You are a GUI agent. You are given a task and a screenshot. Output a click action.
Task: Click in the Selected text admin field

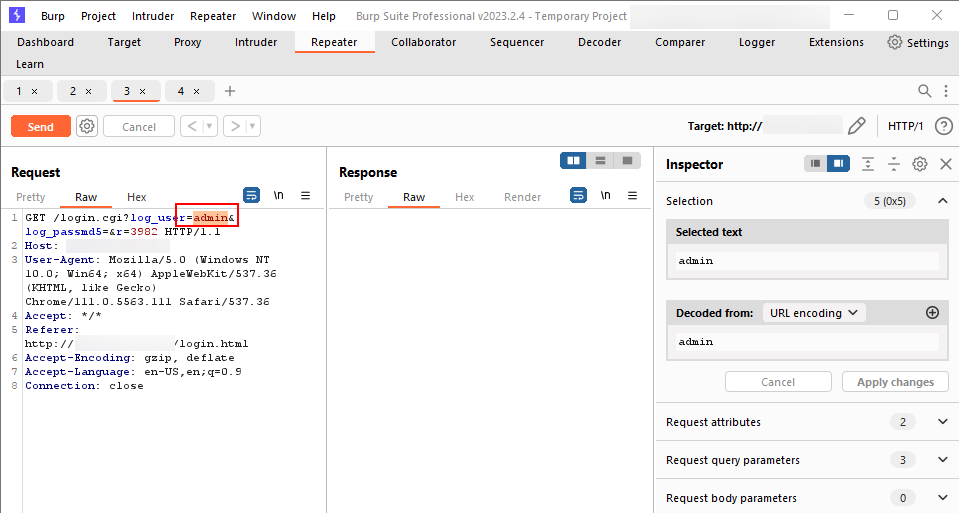pyautogui.click(x=807, y=260)
